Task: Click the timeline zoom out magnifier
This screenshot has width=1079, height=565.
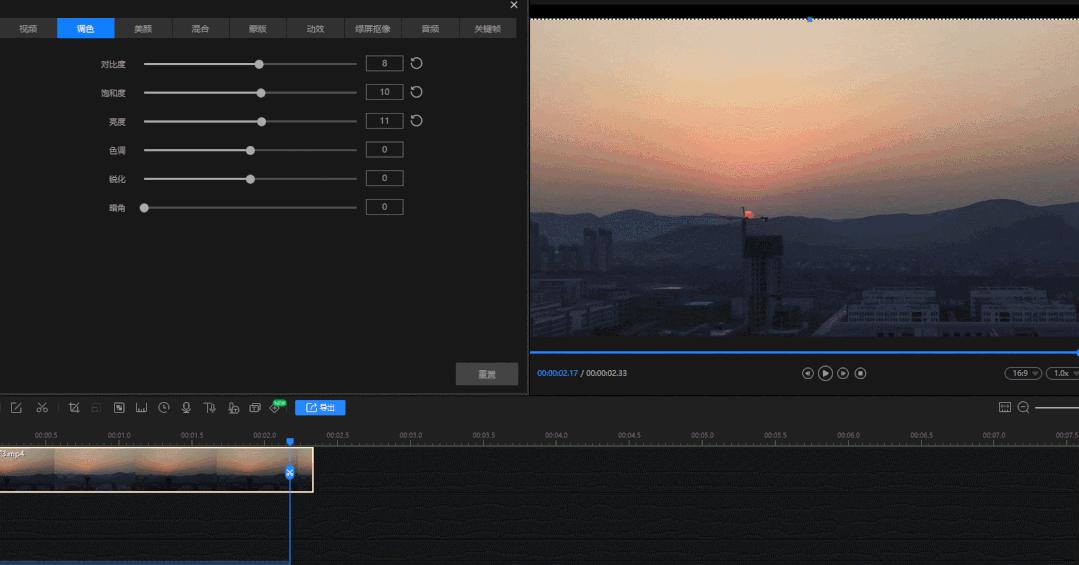Action: point(1023,408)
